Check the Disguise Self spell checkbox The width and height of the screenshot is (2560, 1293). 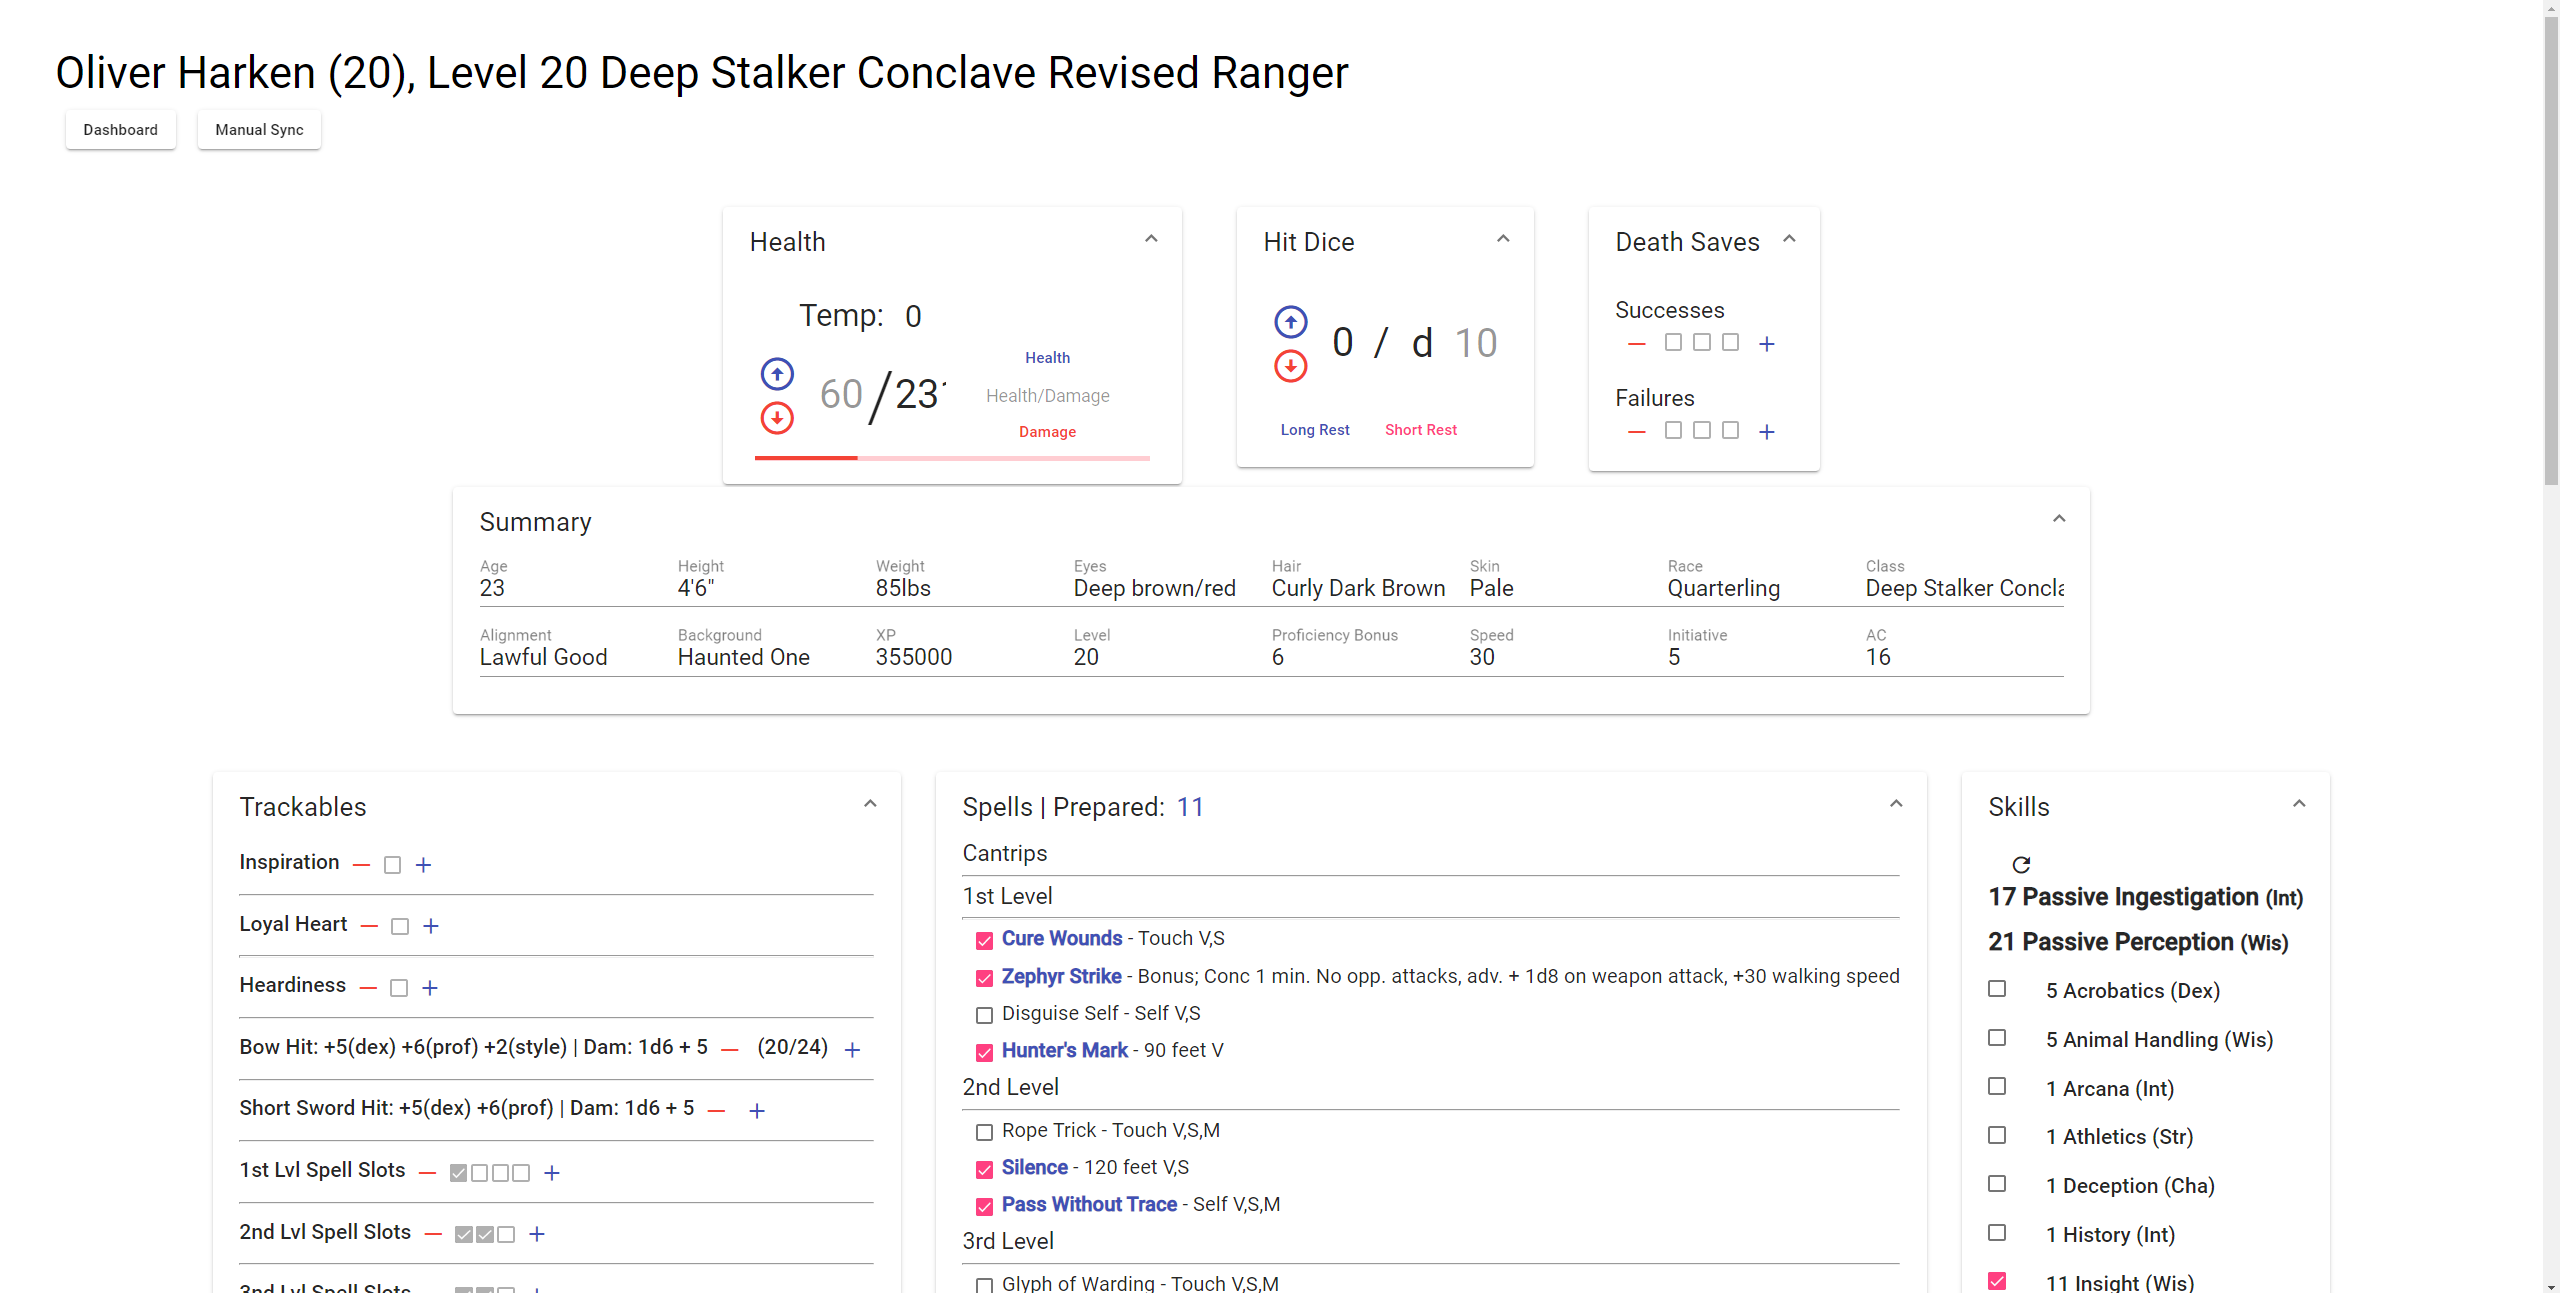984,1015
